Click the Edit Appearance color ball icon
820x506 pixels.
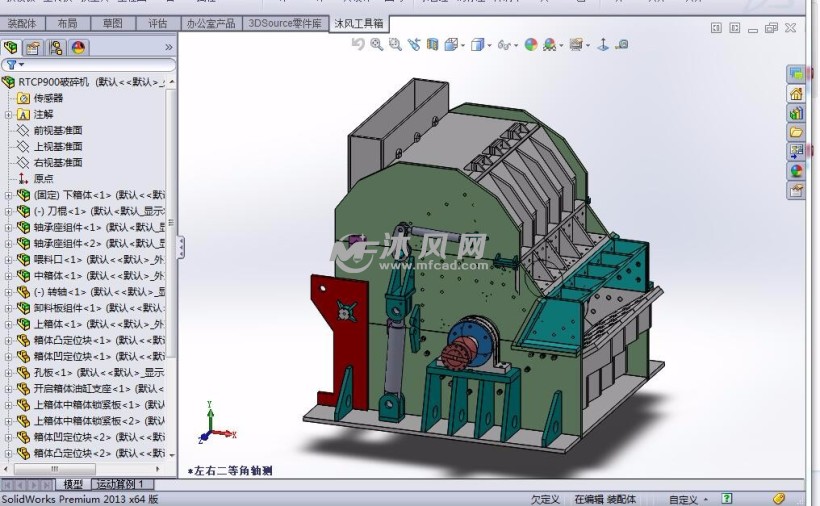coord(531,44)
